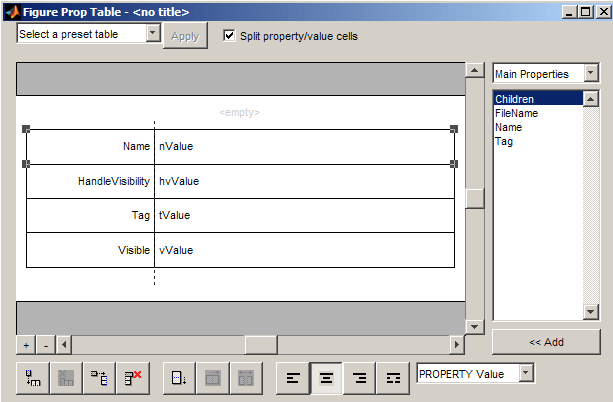Screen dimensions: 613x402
Task: Click the plus zoom button
Action: (x=26, y=345)
